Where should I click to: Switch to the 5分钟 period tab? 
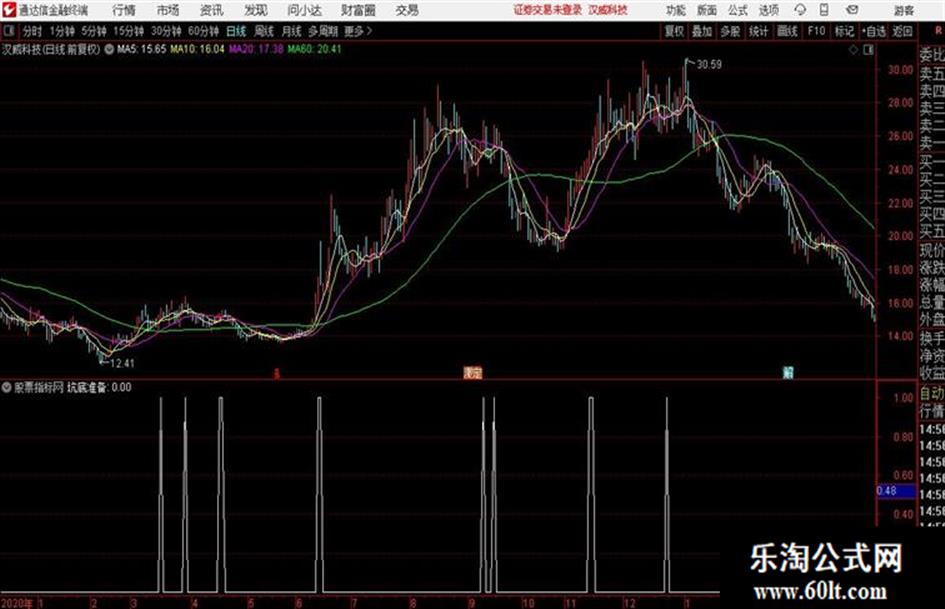pyautogui.click(x=94, y=31)
